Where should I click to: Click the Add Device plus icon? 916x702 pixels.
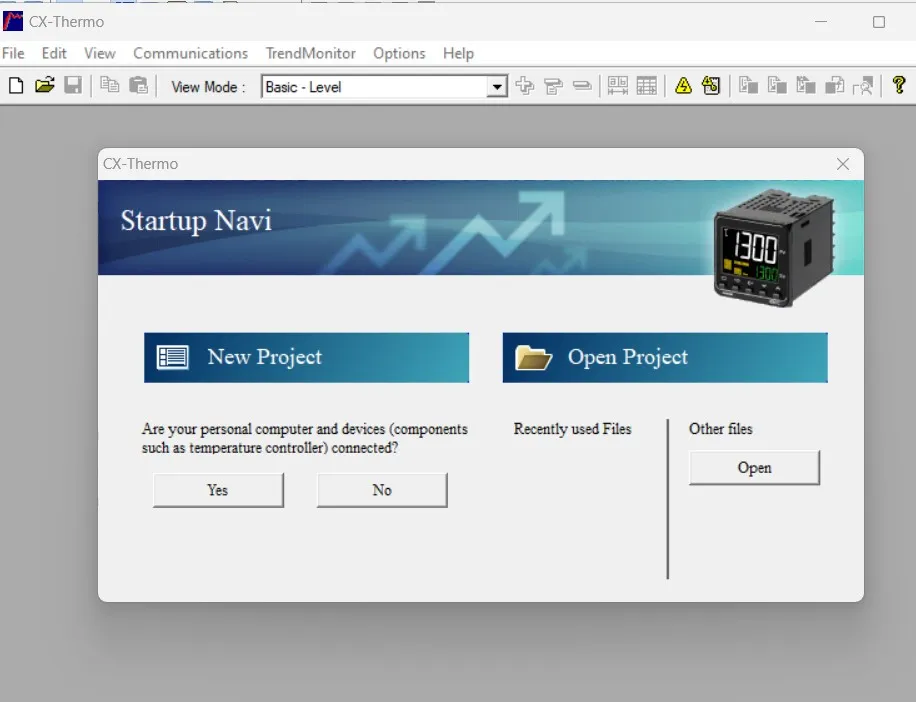tap(525, 86)
